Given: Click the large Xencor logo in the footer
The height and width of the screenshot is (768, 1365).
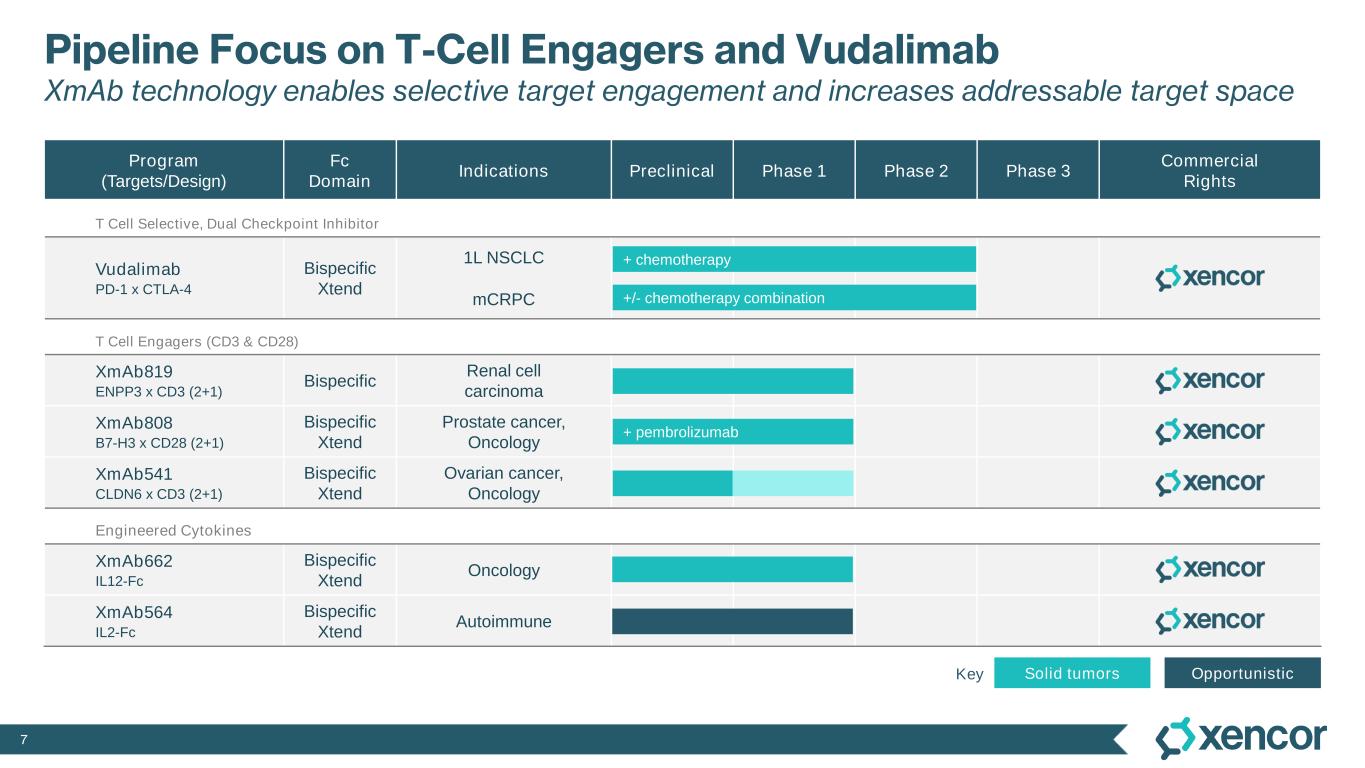Looking at the screenshot, I should coord(1240,738).
